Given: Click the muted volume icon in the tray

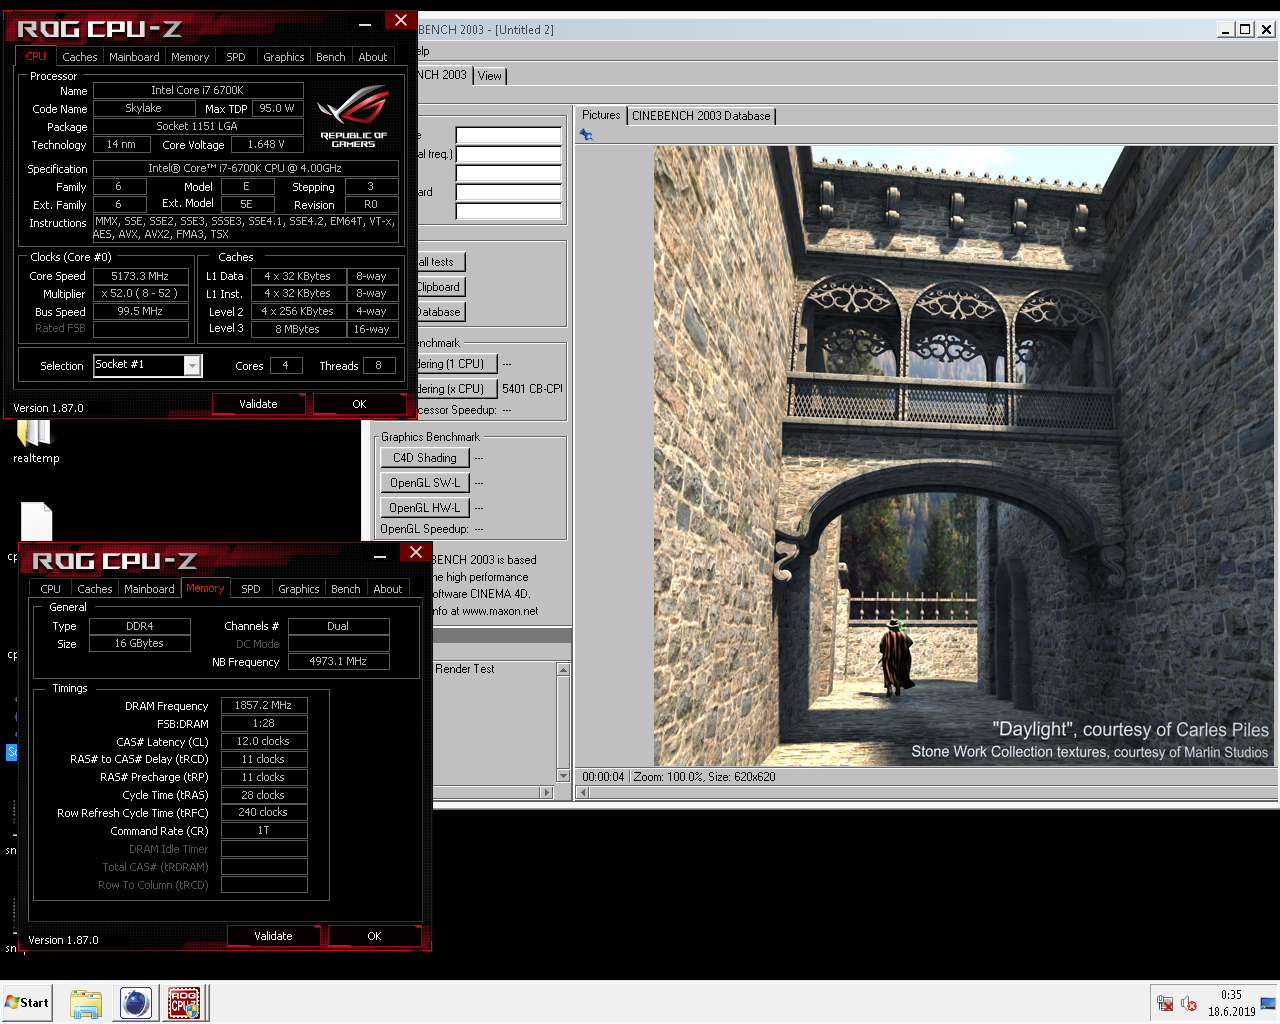Looking at the screenshot, I should [x=1189, y=1003].
